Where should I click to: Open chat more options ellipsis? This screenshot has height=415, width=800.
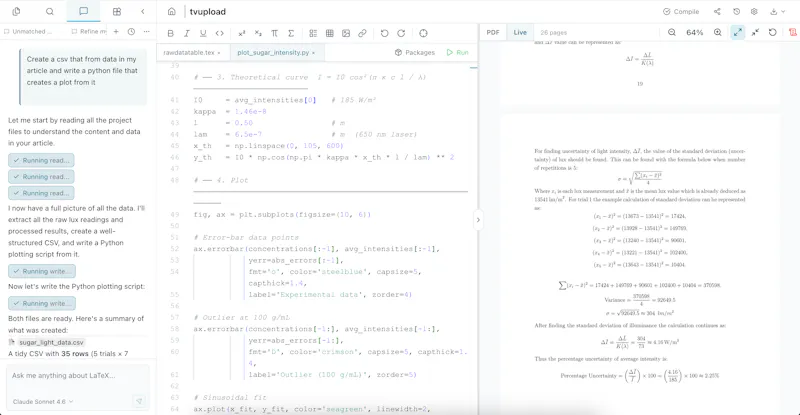click(146, 32)
